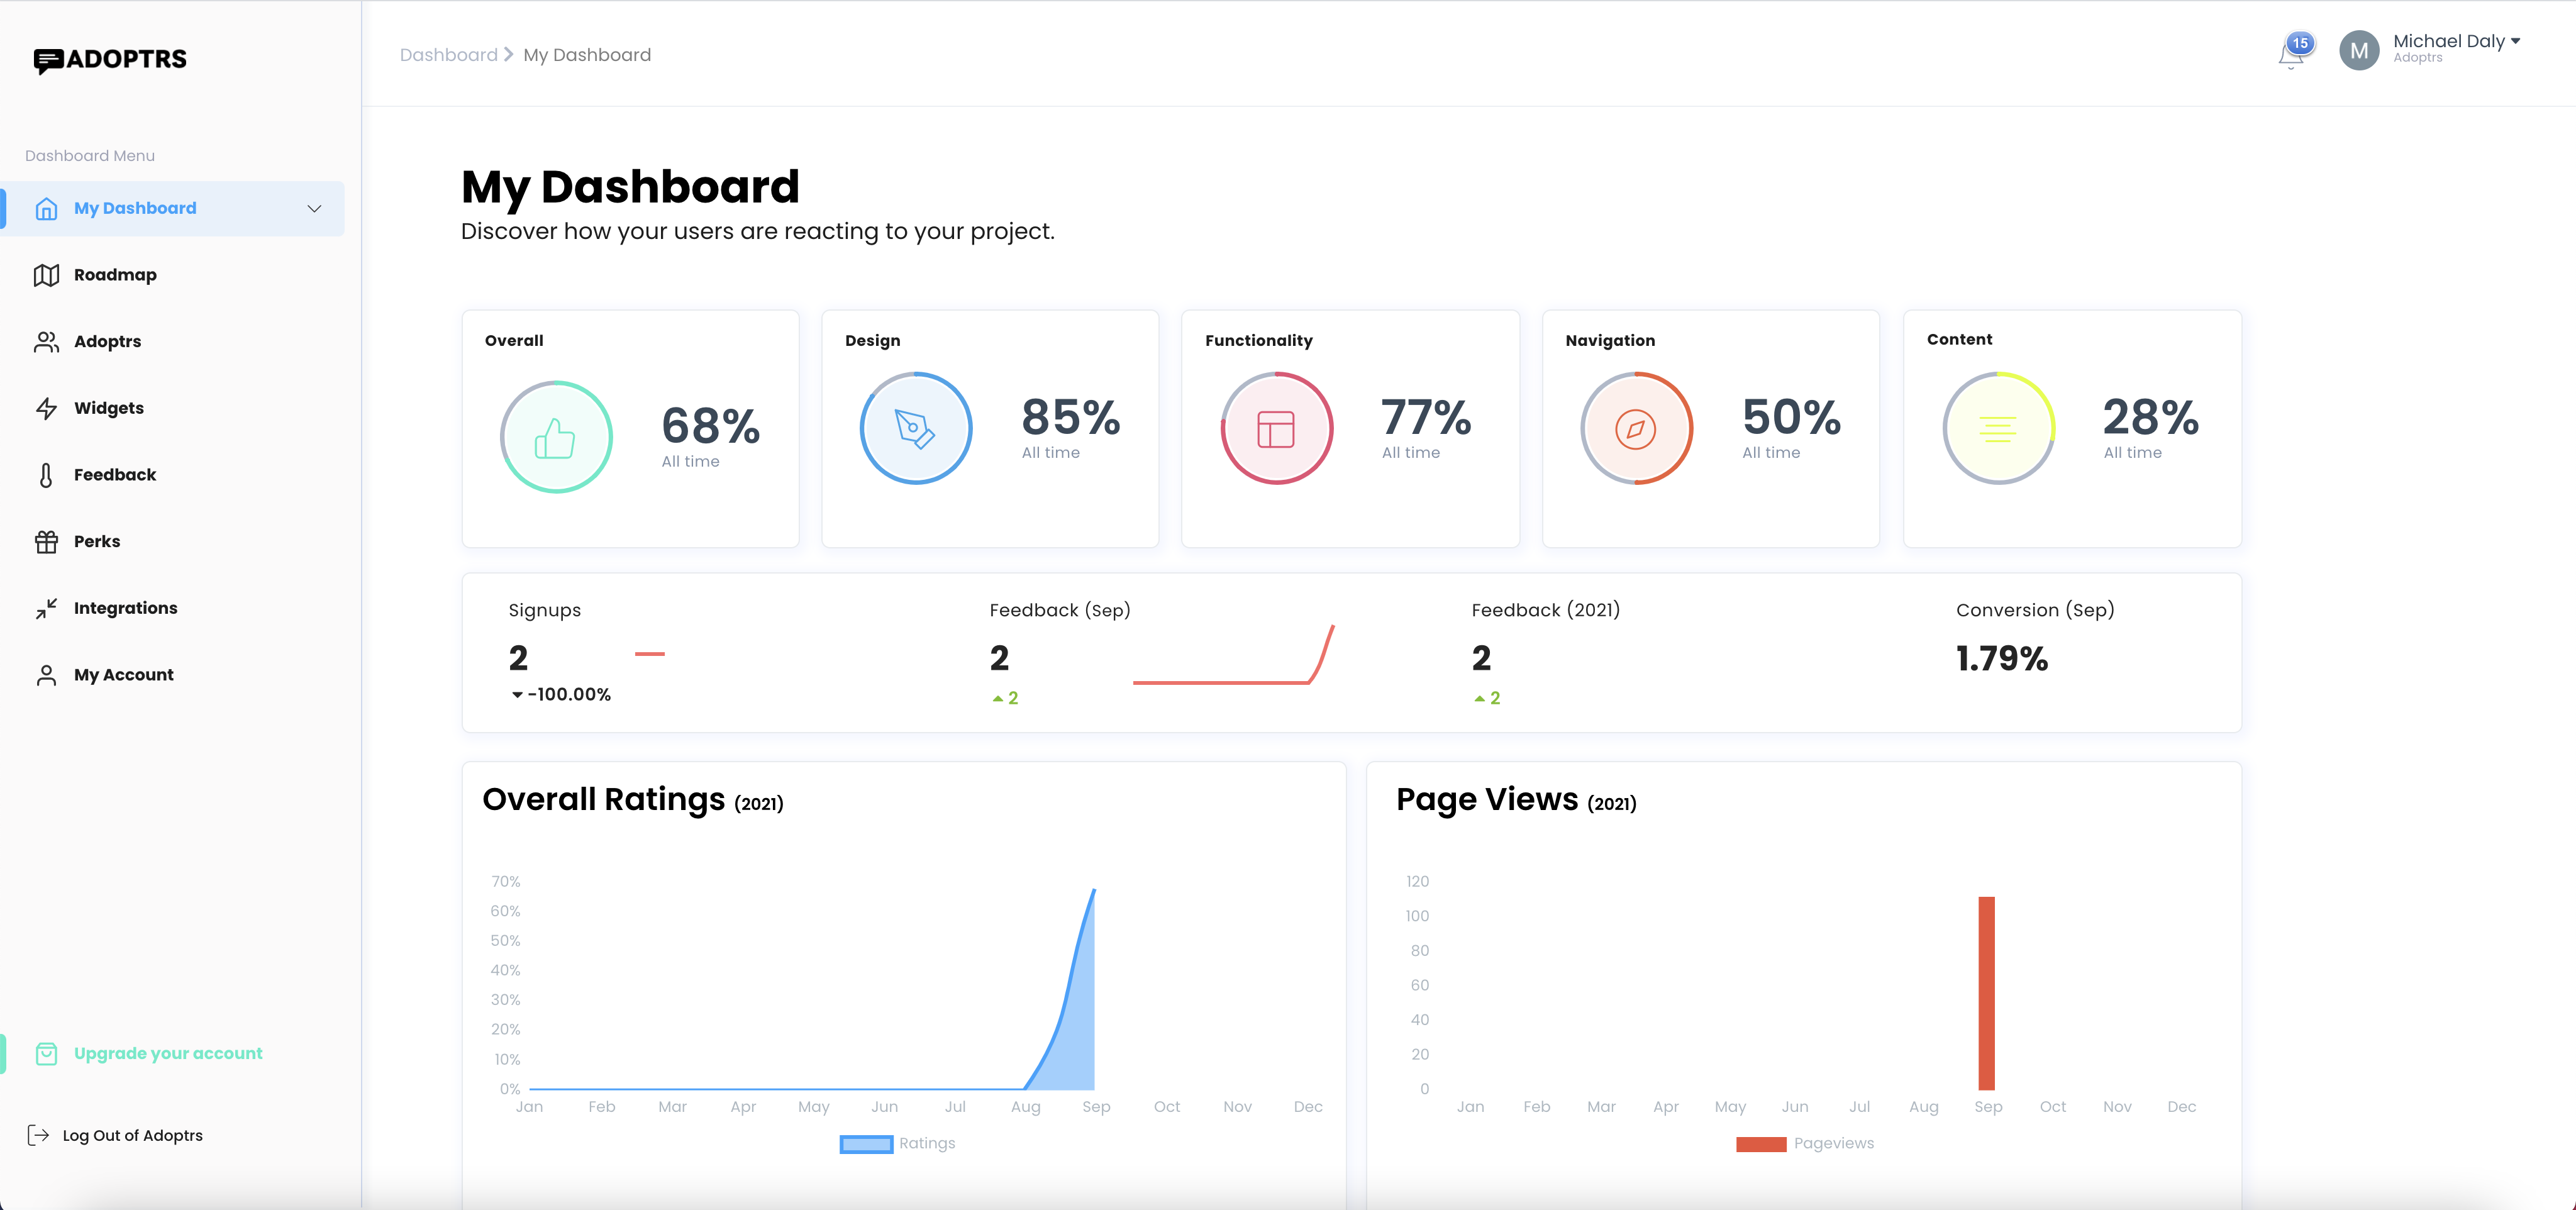The image size is (2576, 1210).
Task: Click the ADOPTRS logo
Action: tap(110, 59)
